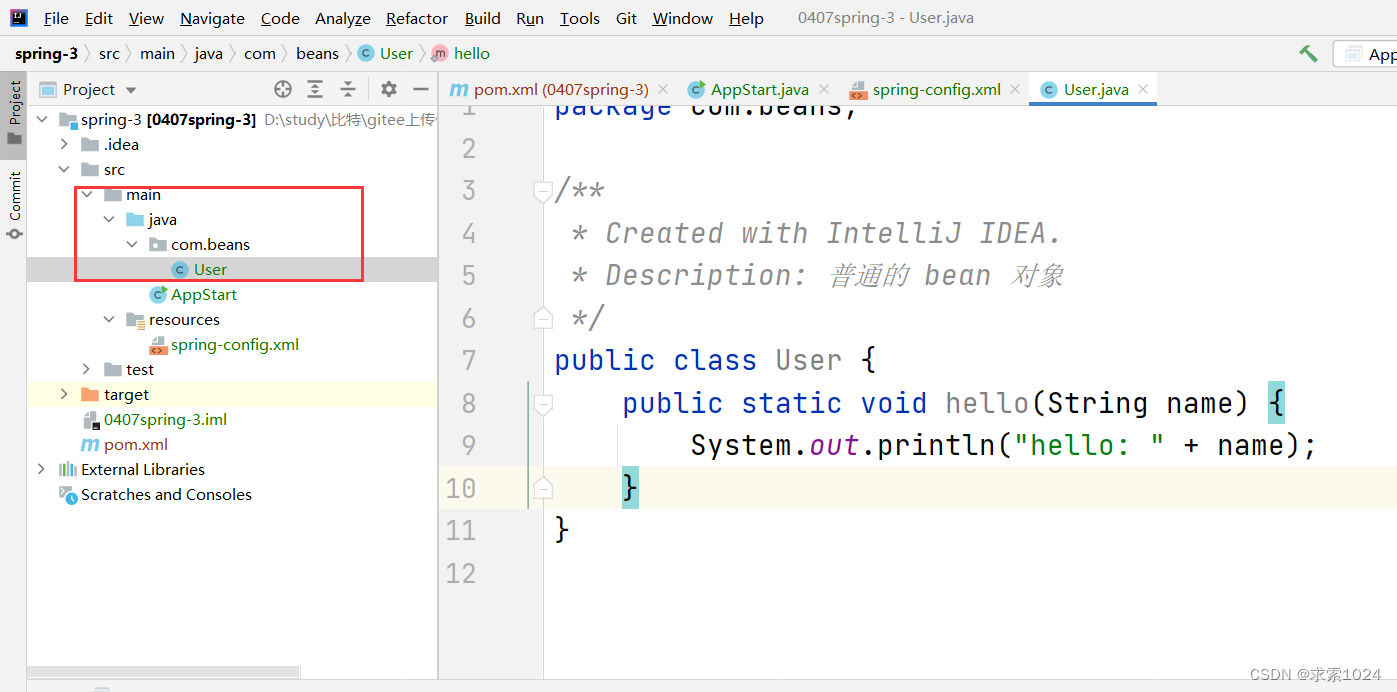The height and width of the screenshot is (692, 1397).
Task: Open the Refactor menu
Action: pyautogui.click(x=417, y=18)
